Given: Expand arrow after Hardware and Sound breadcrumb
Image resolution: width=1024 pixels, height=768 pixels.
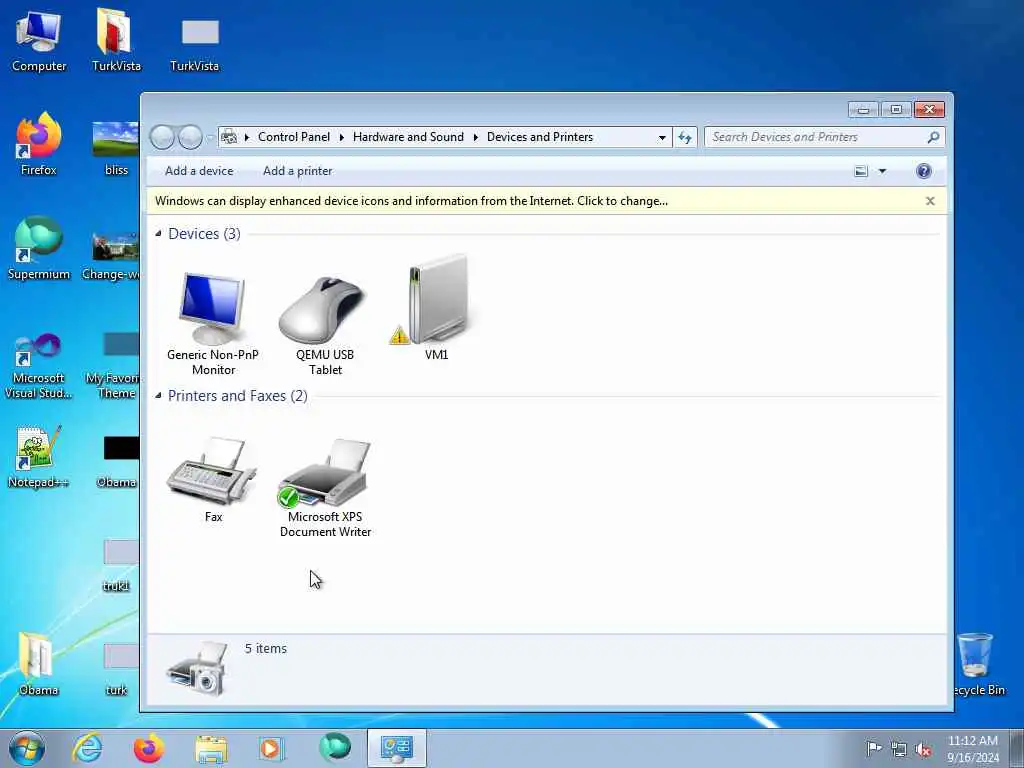Looking at the screenshot, I should click(x=475, y=137).
